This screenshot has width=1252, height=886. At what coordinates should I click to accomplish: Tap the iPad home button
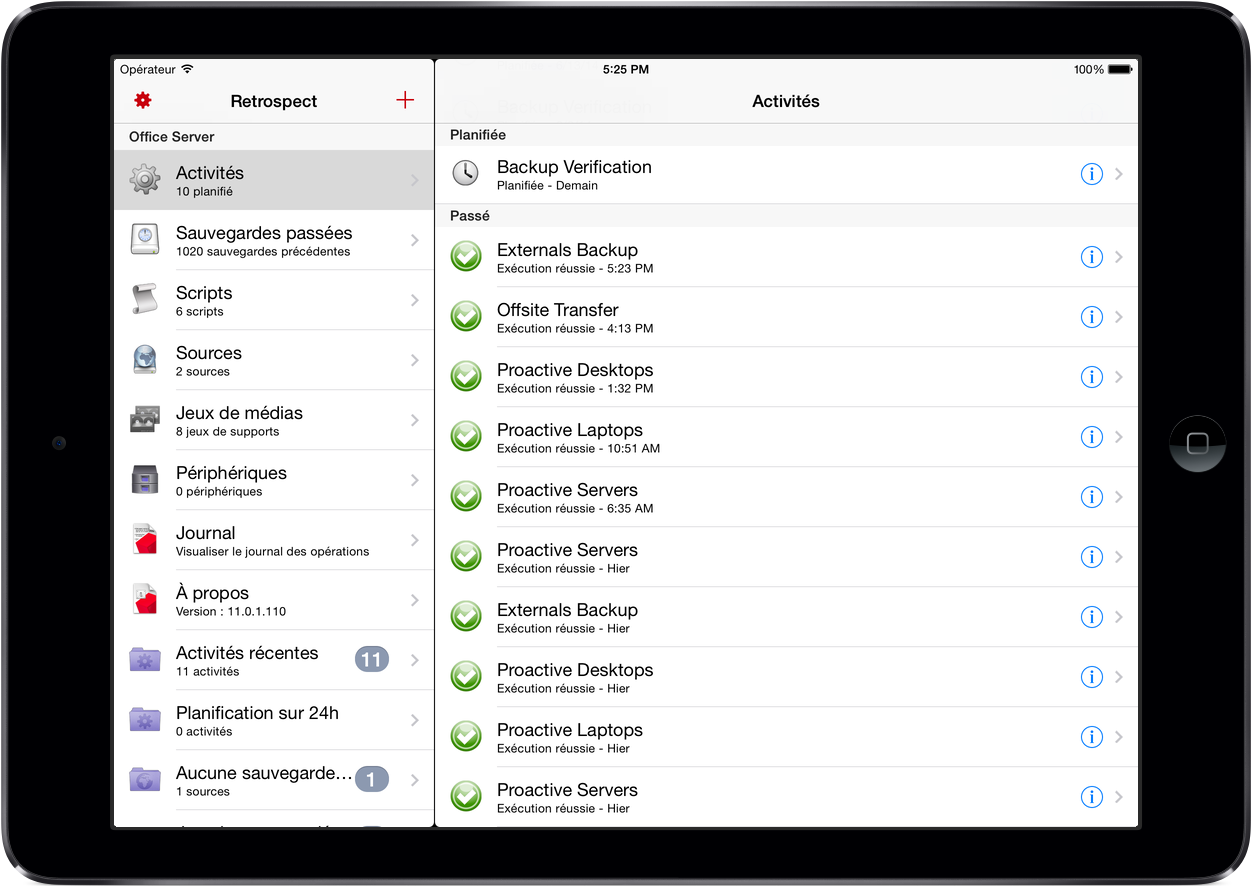(x=1198, y=443)
